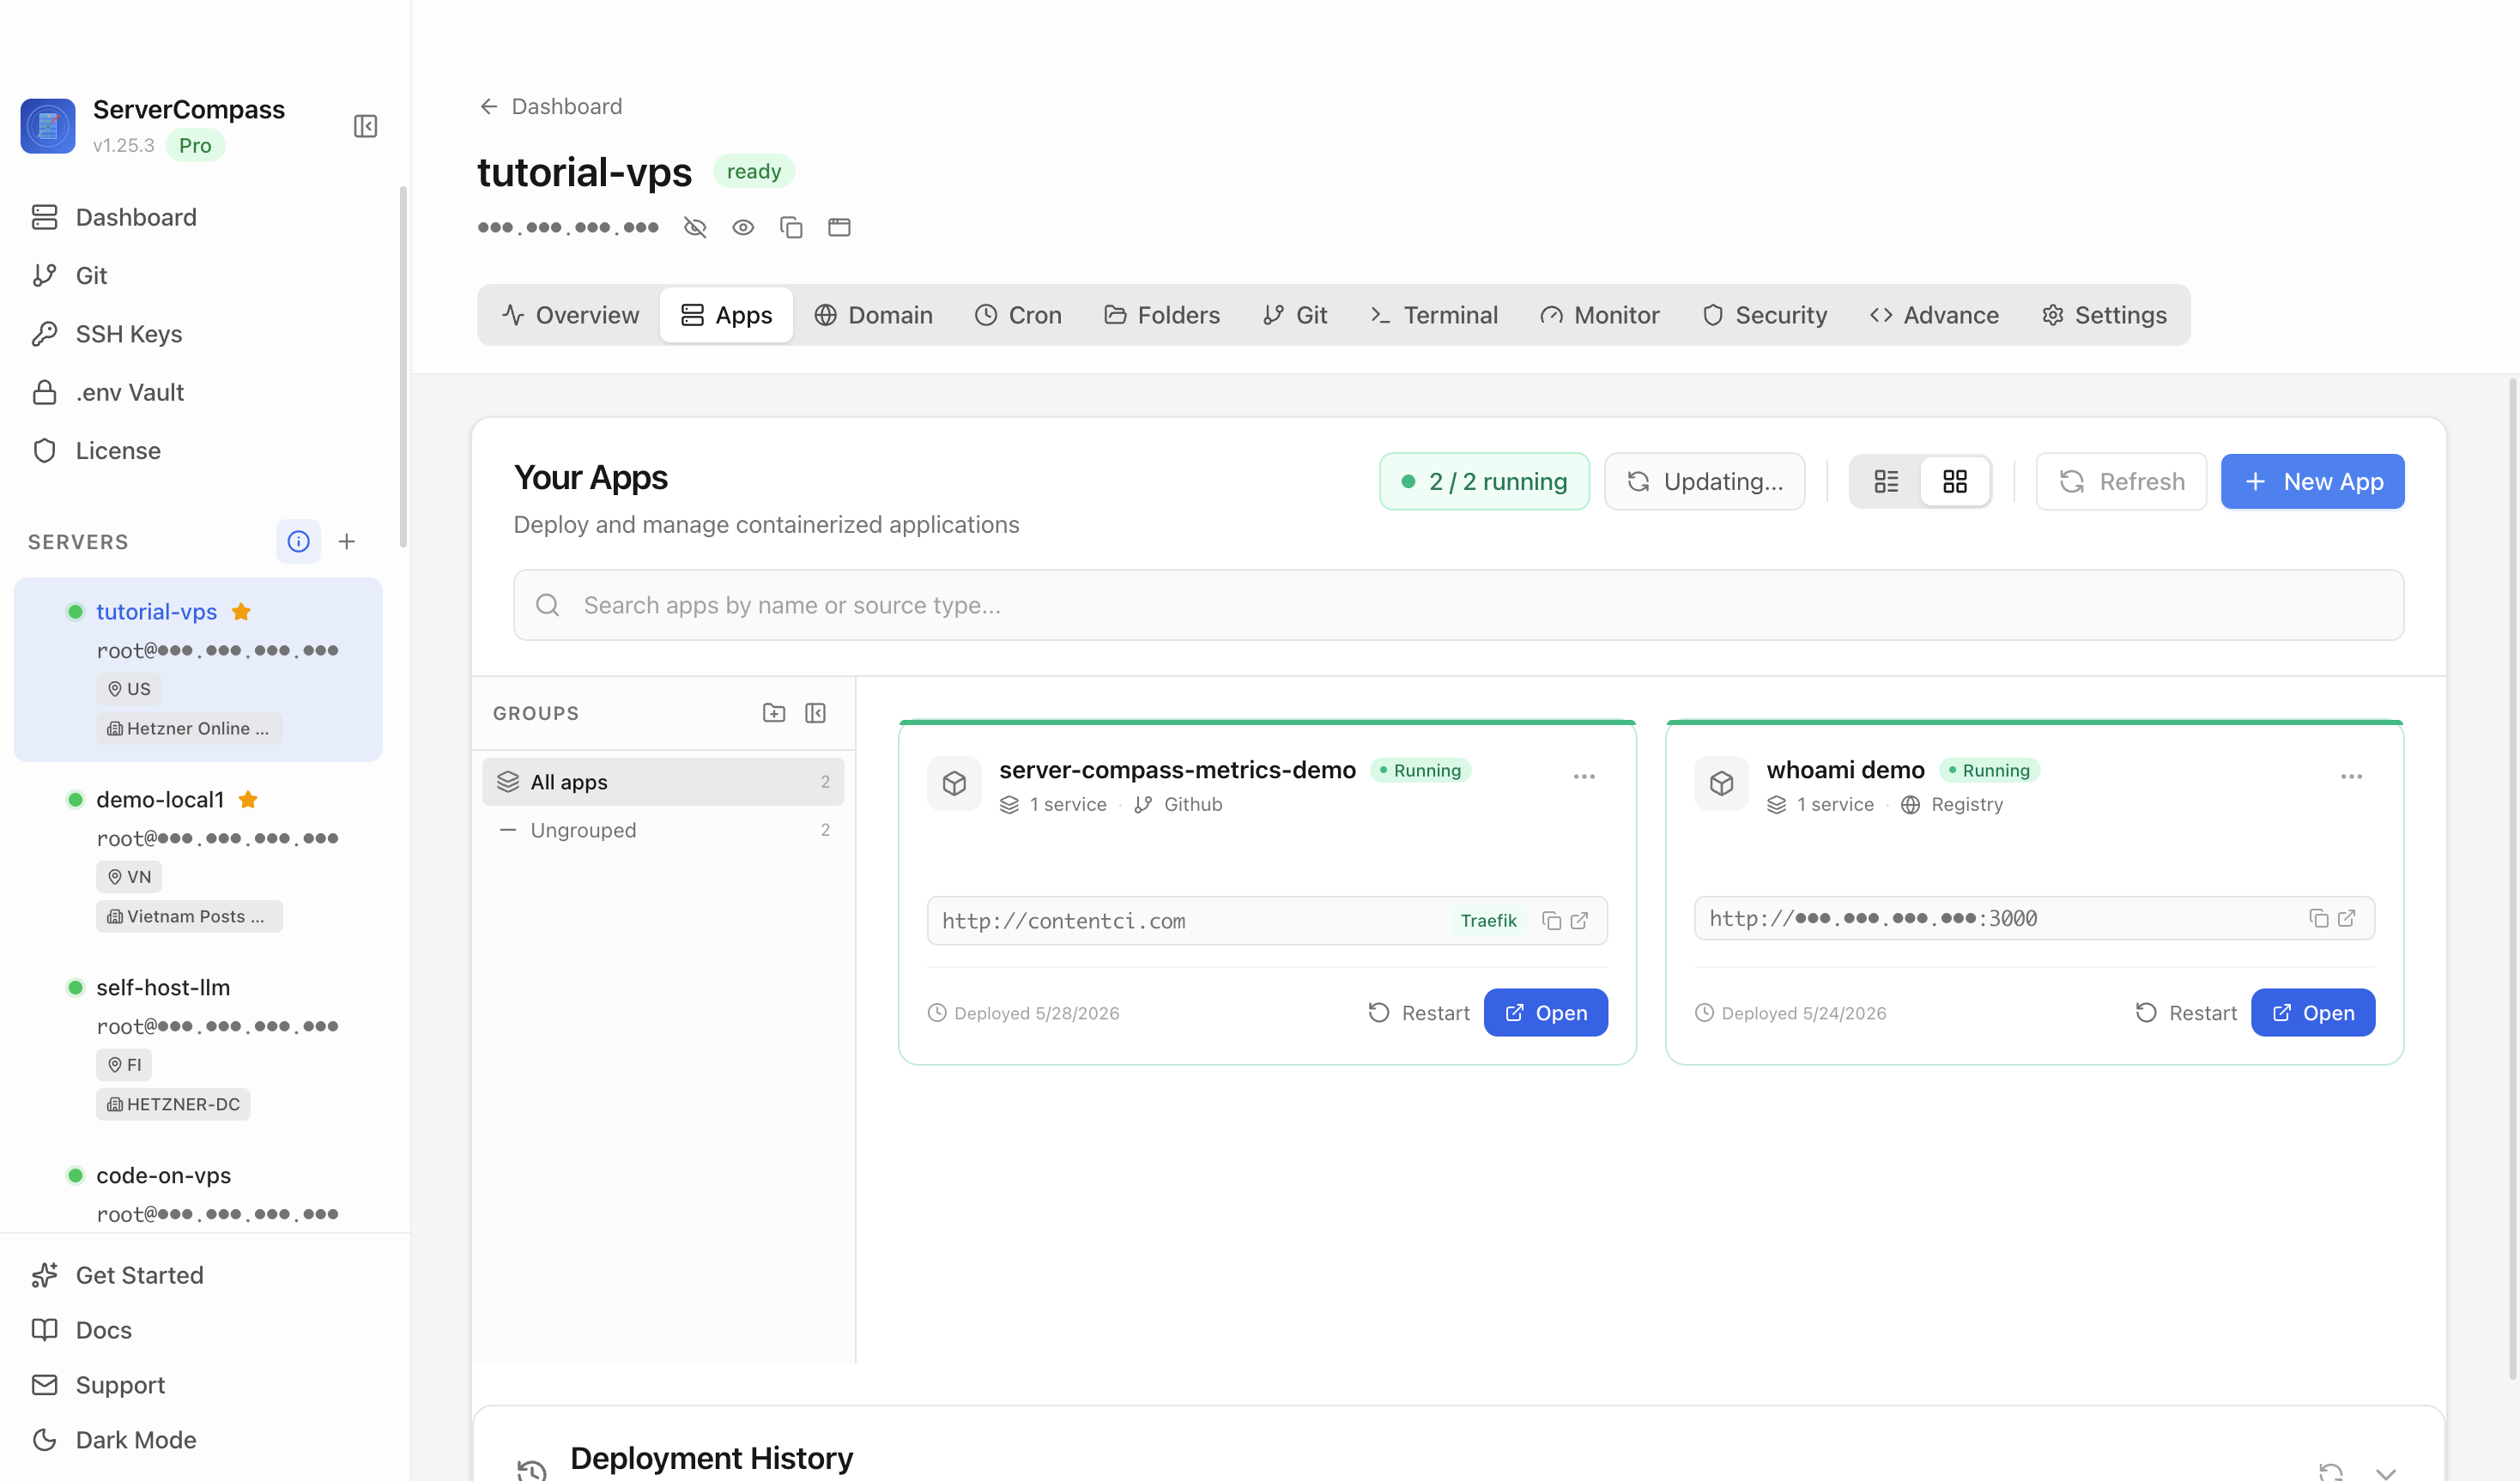
Task: Click the whoami demo app cube icon
Action: (x=1721, y=783)
